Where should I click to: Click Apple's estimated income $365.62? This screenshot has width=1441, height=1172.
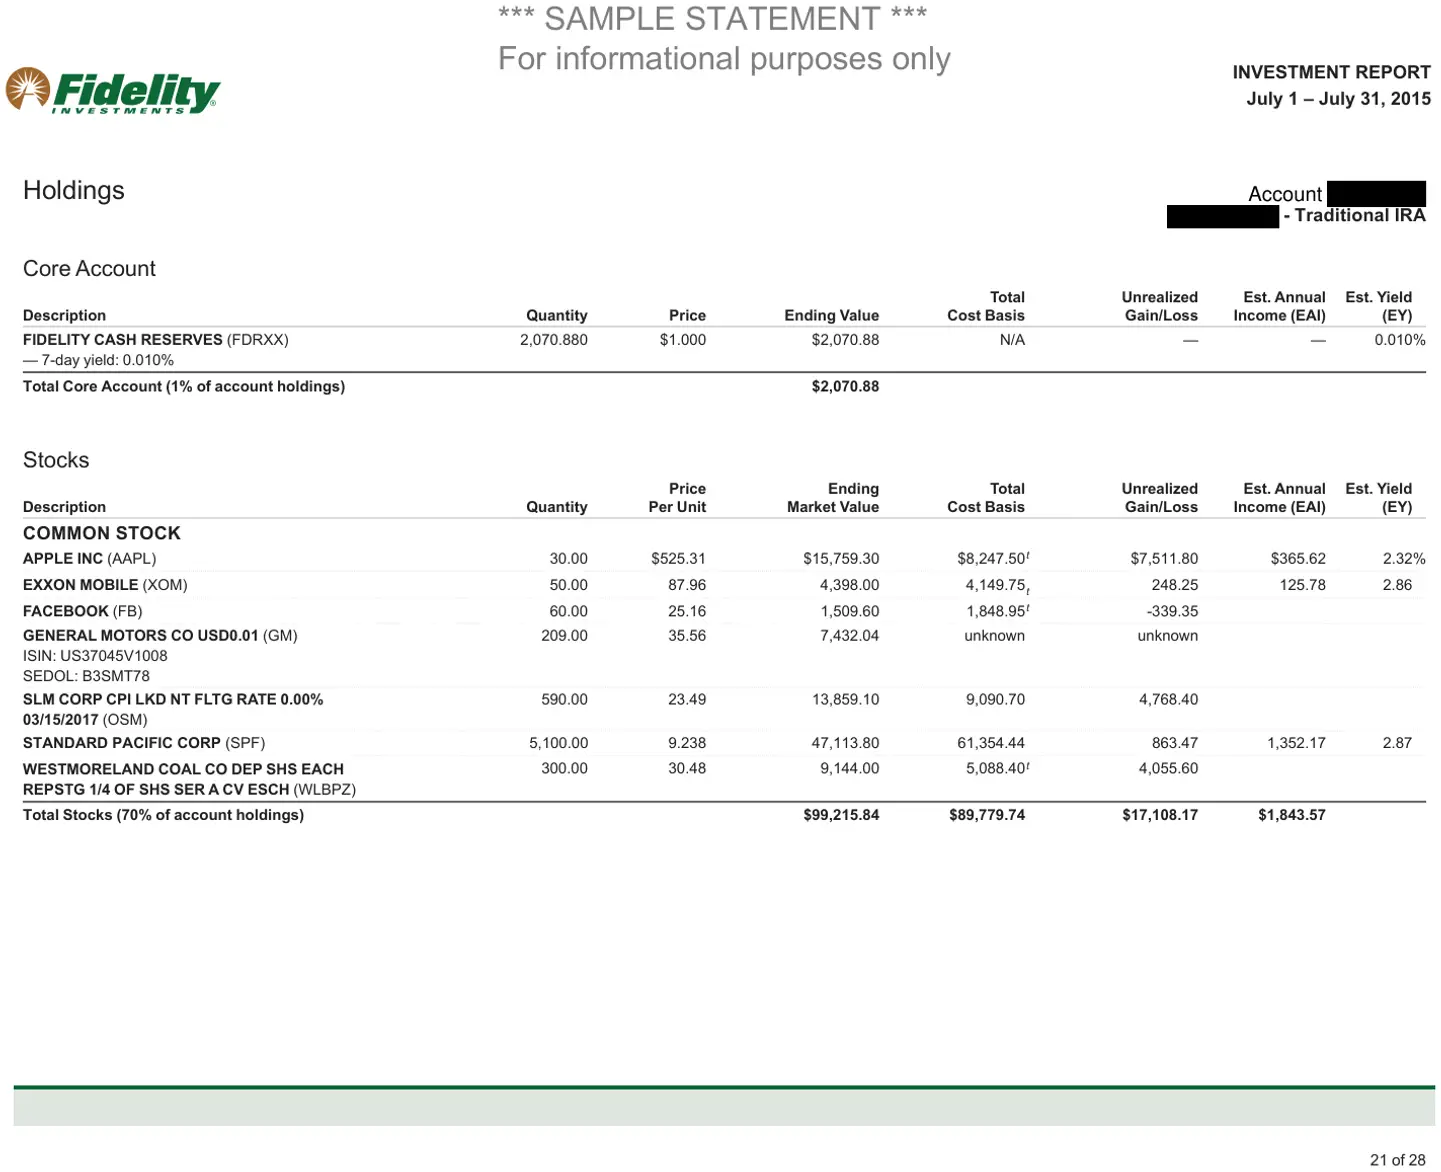[1298, 559]
